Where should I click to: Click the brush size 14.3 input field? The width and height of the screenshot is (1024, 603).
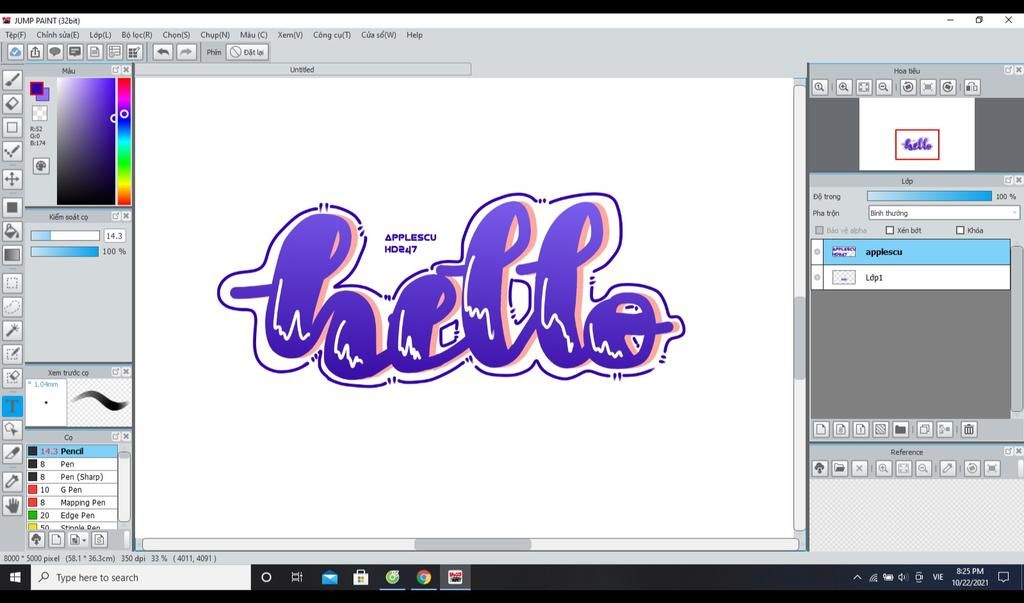click(x=114, y=236)
